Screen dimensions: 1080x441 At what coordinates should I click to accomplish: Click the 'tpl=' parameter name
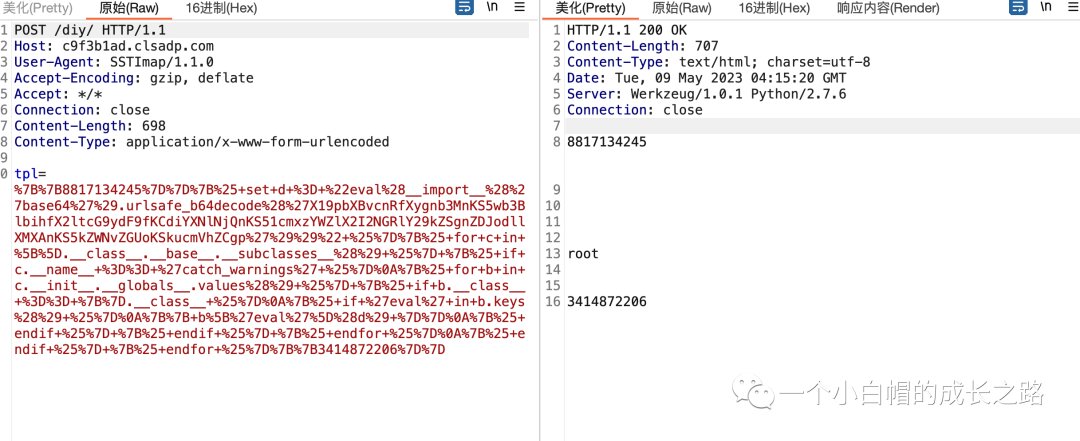tap(30, 173)
